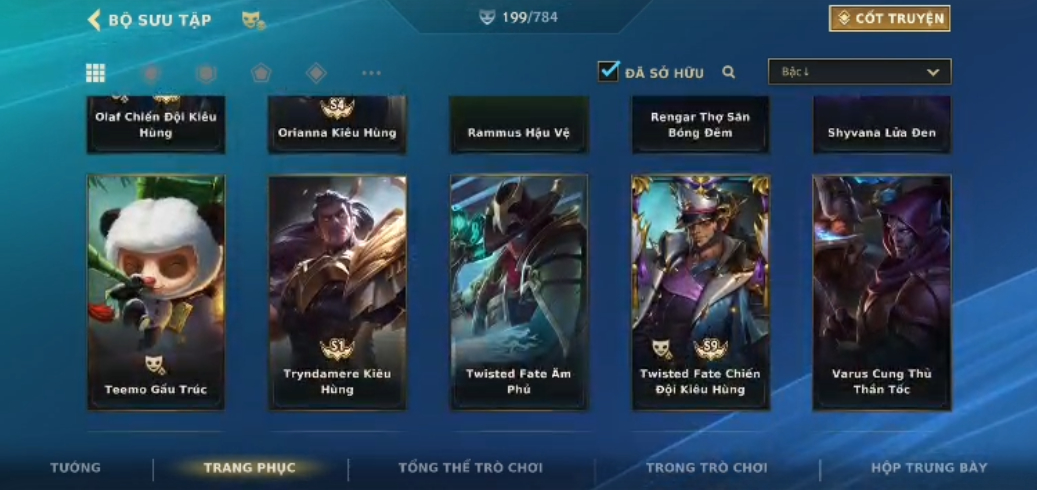
Task: Open the Teemo Gấu Trúc skin card
Action: 156,292
